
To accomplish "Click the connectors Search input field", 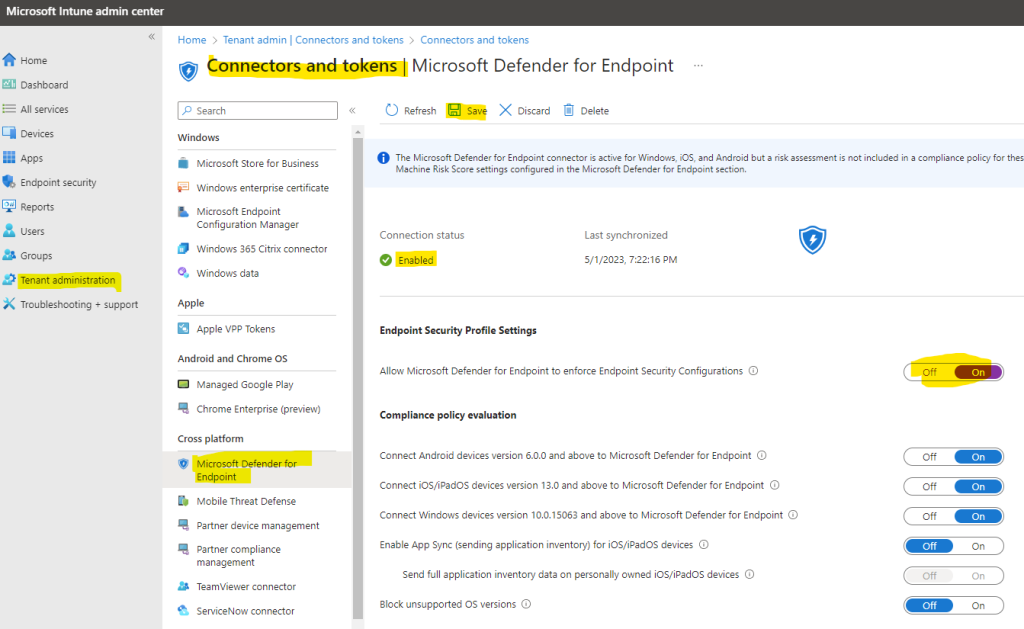I will click(257, 110).
